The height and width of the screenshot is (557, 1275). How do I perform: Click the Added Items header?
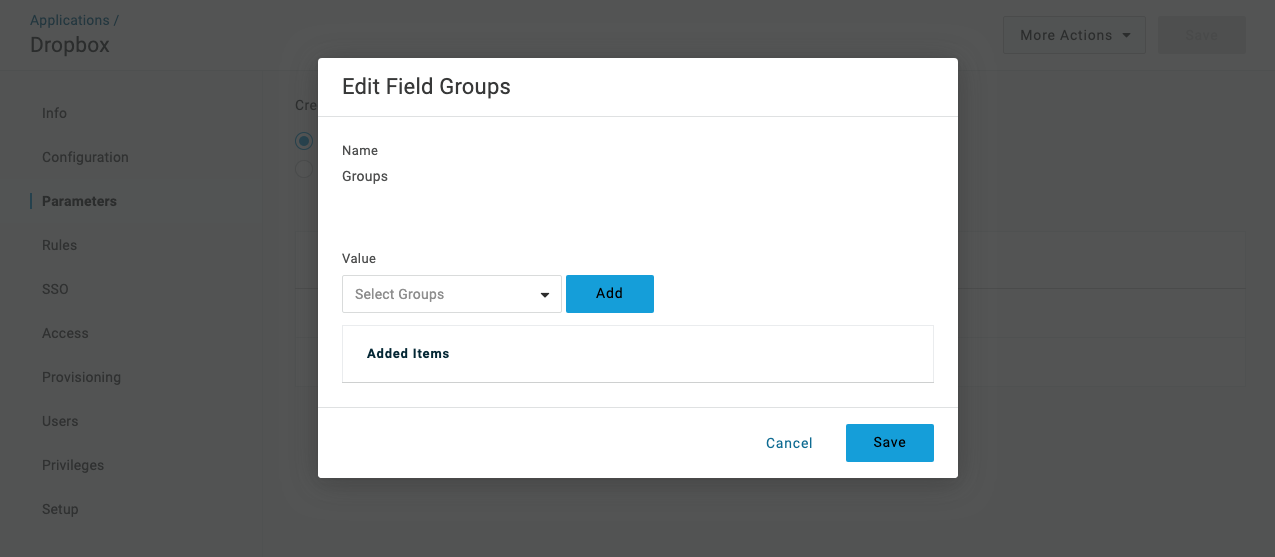[x=408, y=354]
